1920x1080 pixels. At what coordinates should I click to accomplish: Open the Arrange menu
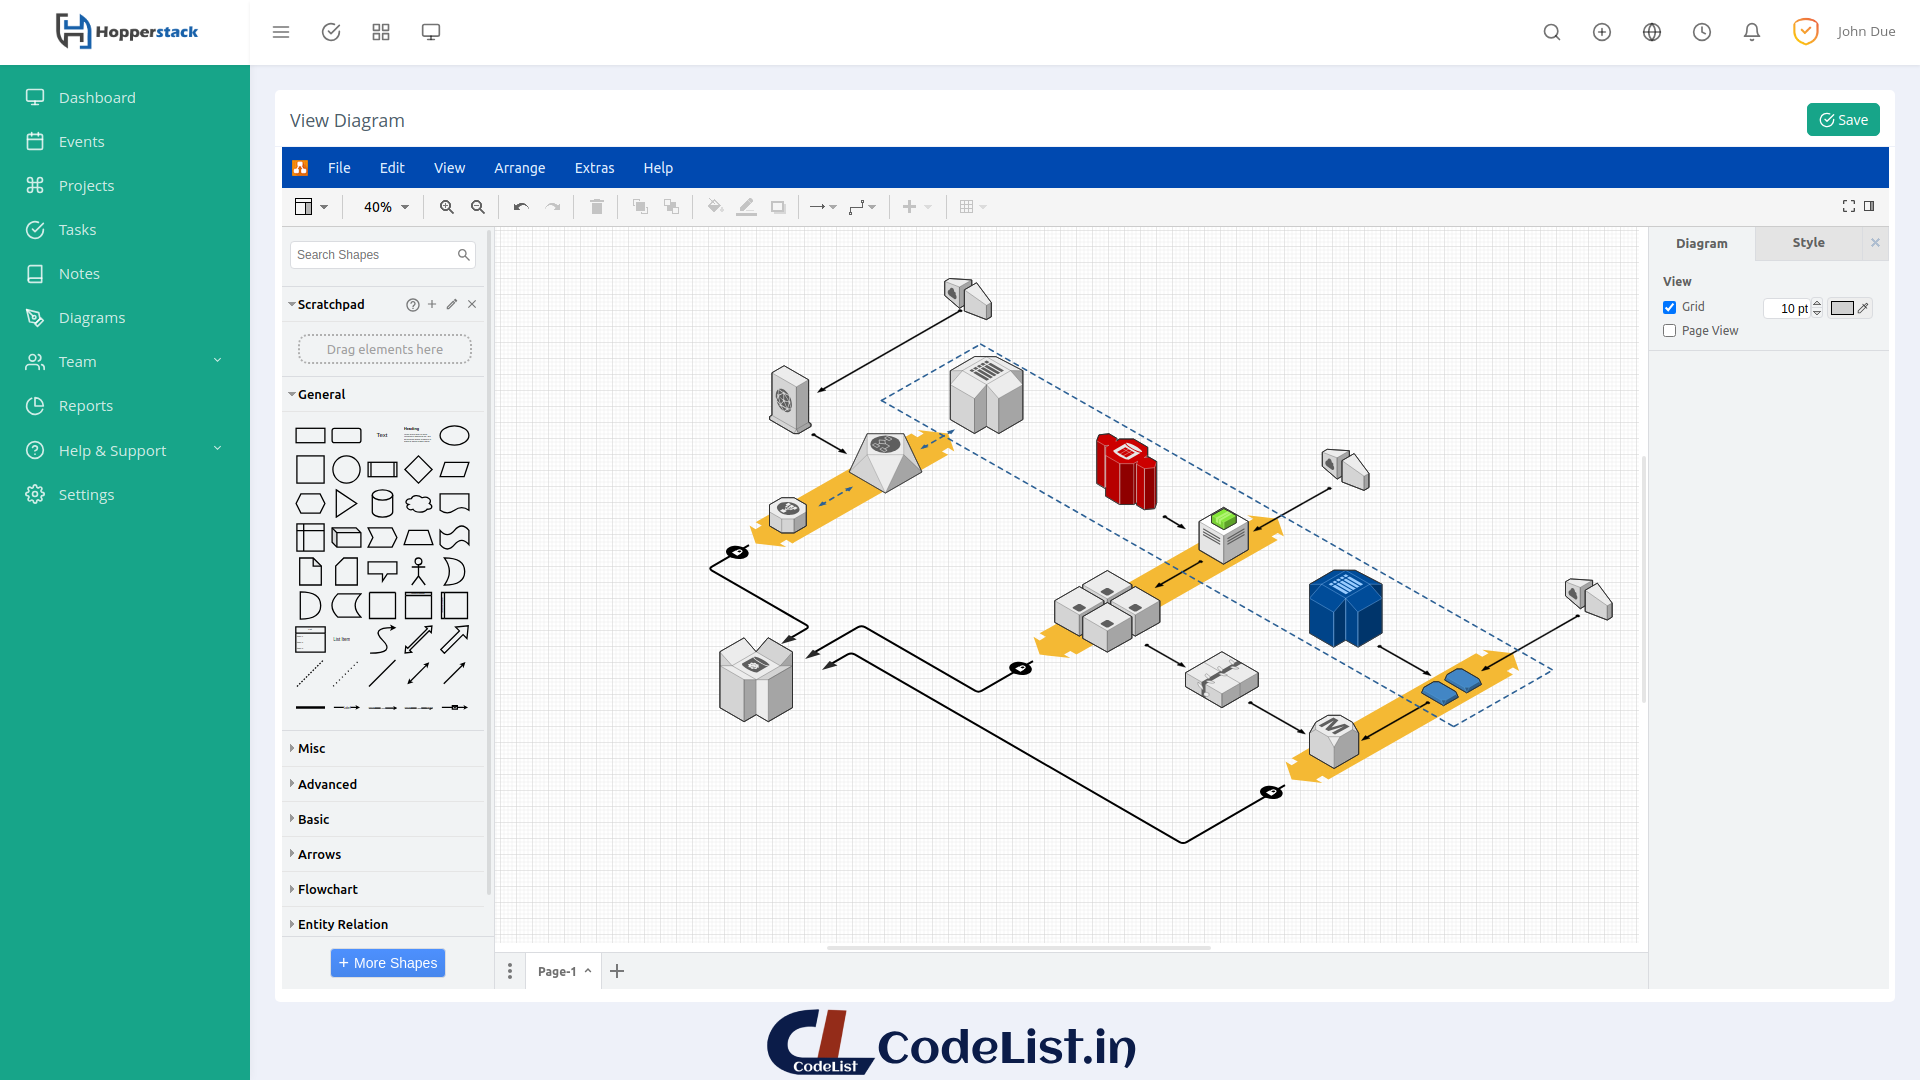(520, 167)
